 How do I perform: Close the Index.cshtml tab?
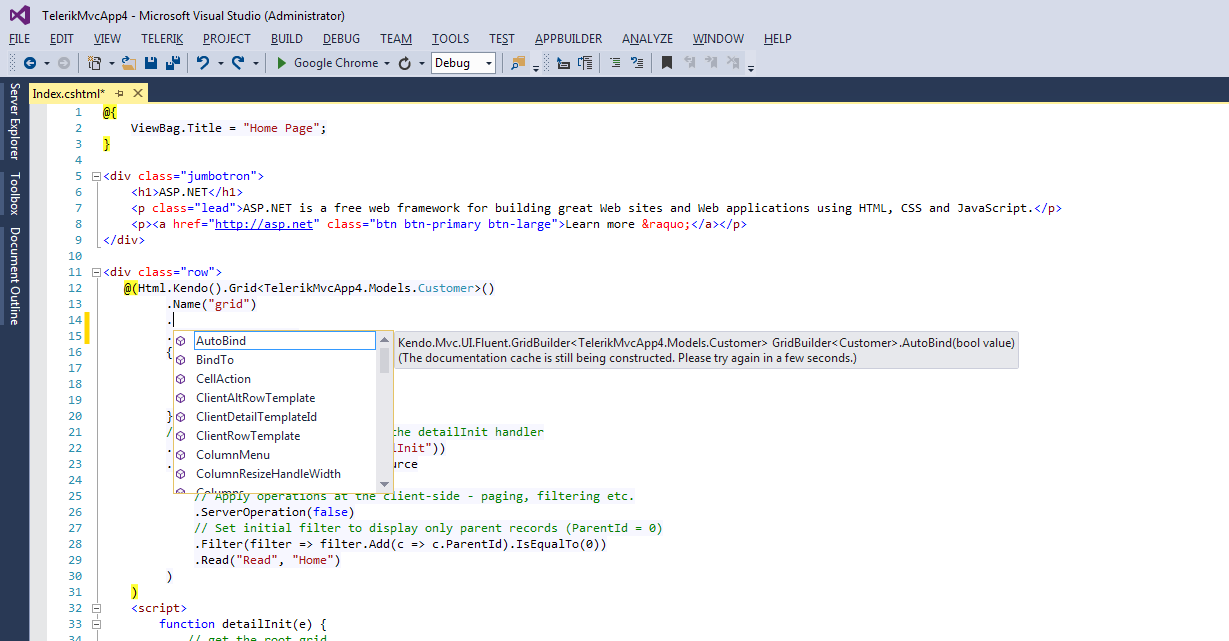click(138, 93)
